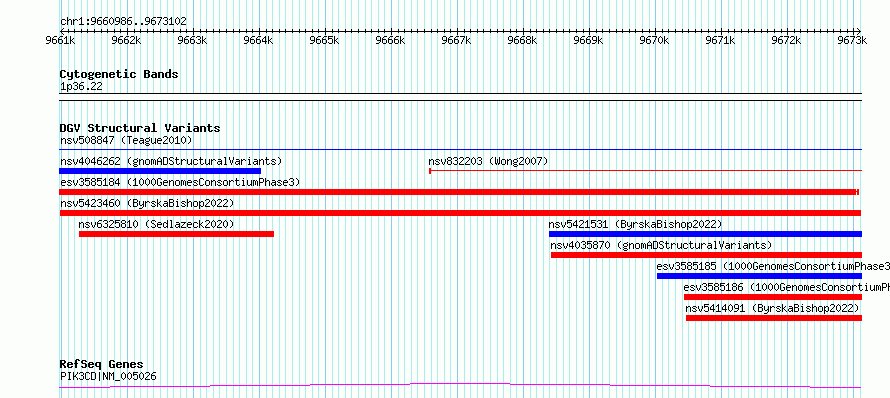
Task: Click the 9671k ruler position
Action: point(721,40)
